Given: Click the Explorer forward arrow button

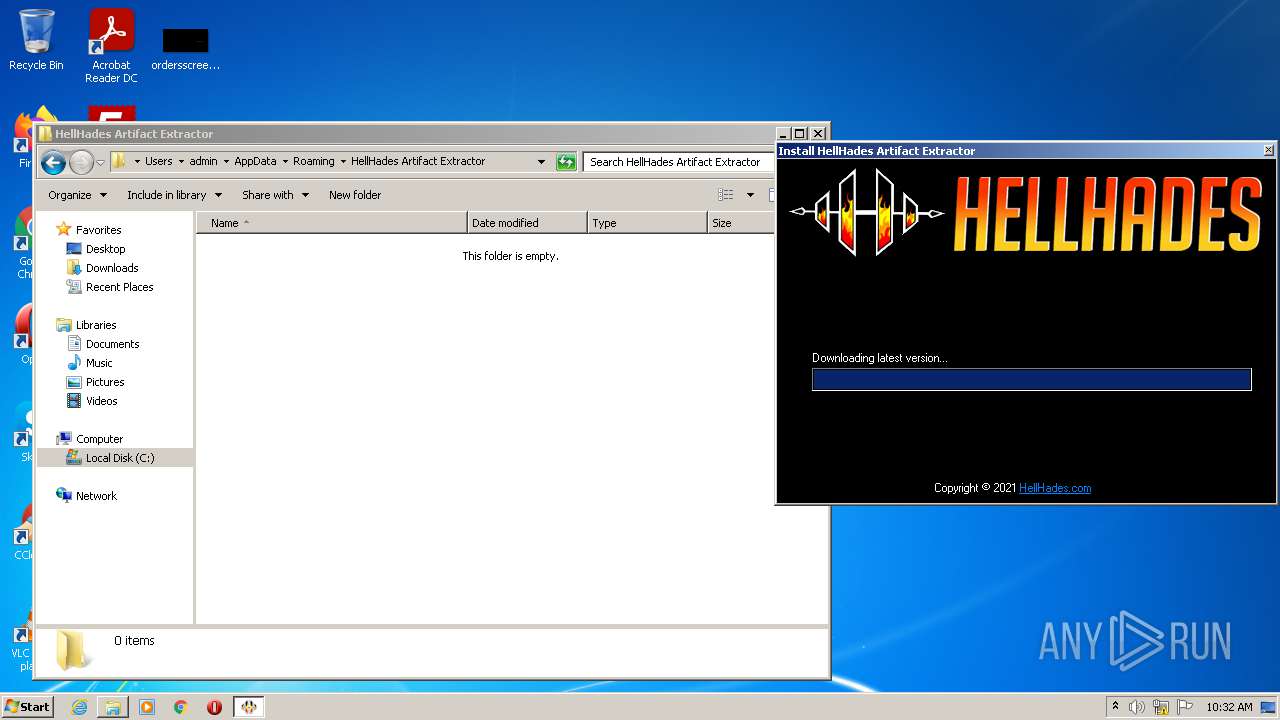Looking at the screenshot, I should pos(81,162).
